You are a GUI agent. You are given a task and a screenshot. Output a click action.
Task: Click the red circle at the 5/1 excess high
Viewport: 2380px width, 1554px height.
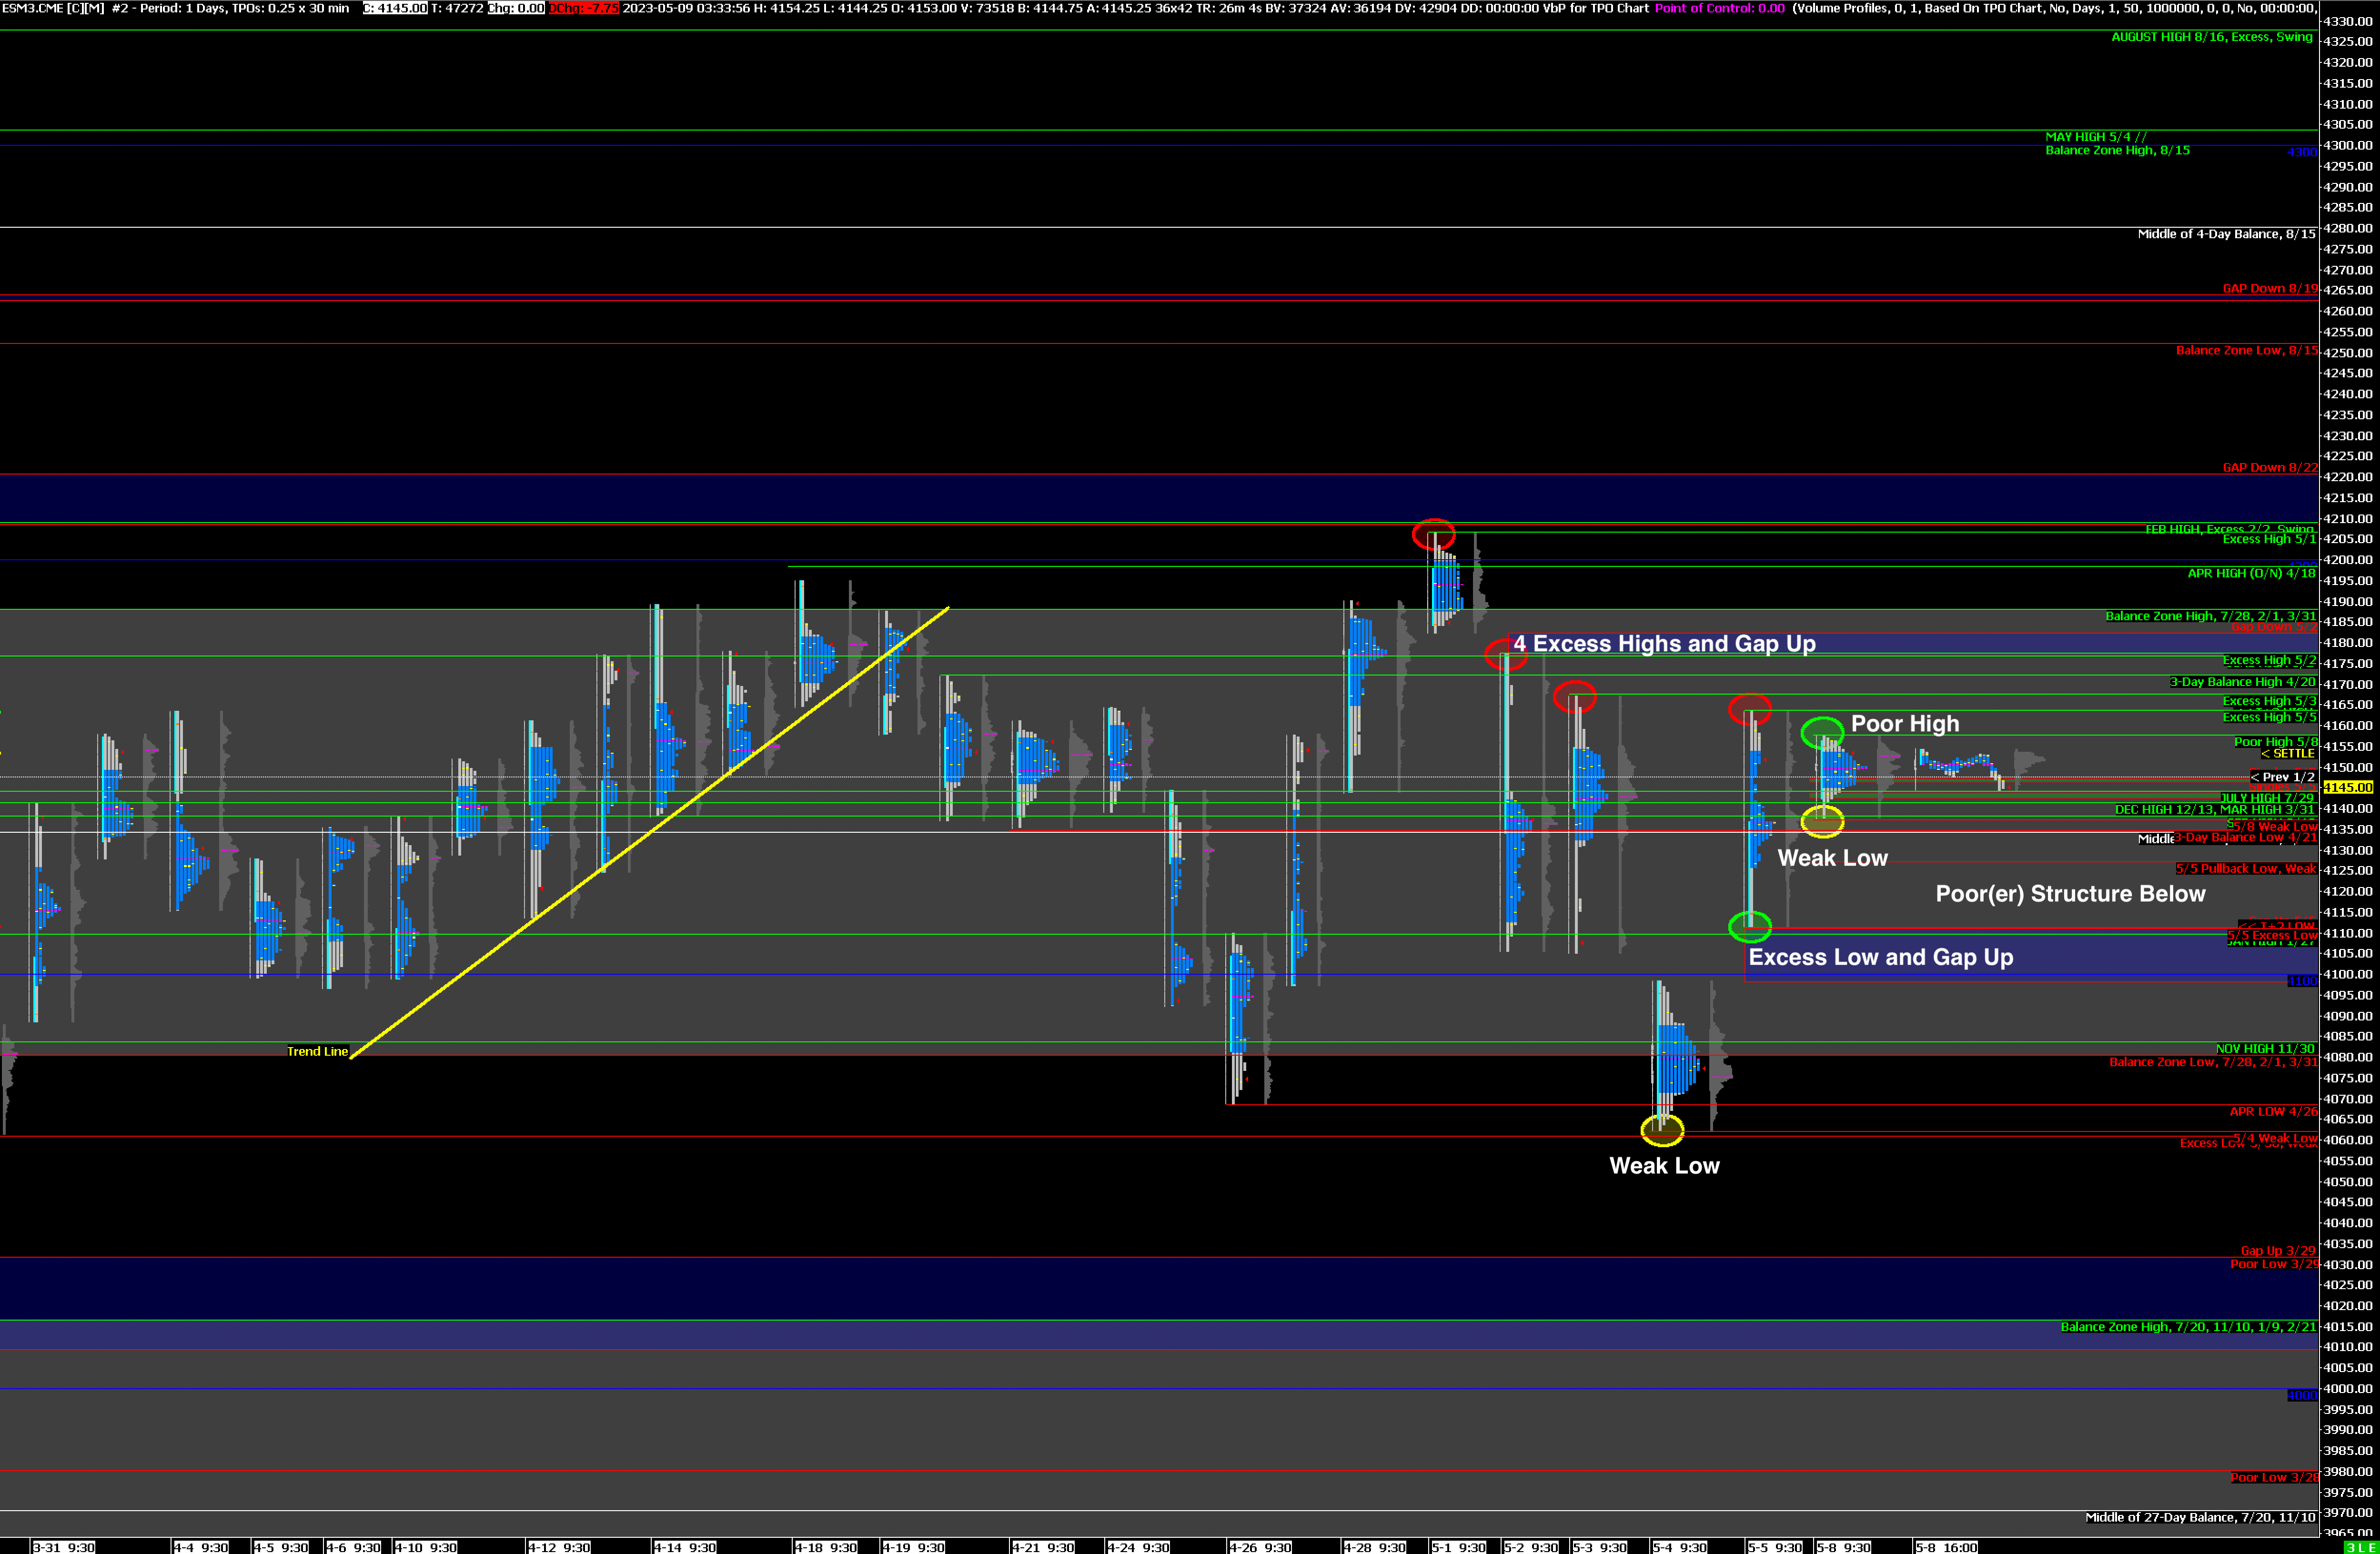pos(1433,534)
